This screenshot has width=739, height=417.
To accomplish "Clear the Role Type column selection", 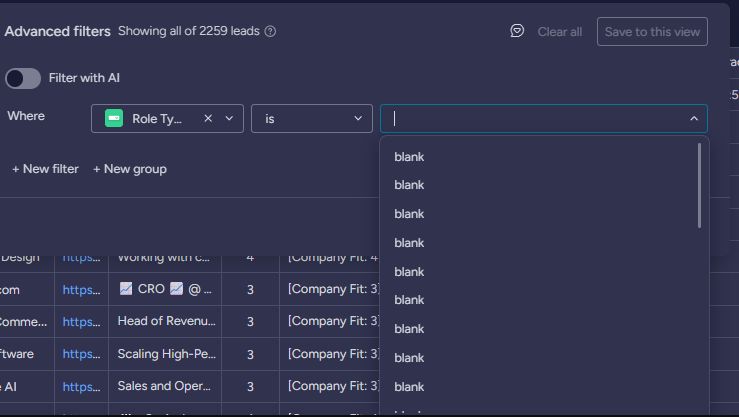I will 208,118.
